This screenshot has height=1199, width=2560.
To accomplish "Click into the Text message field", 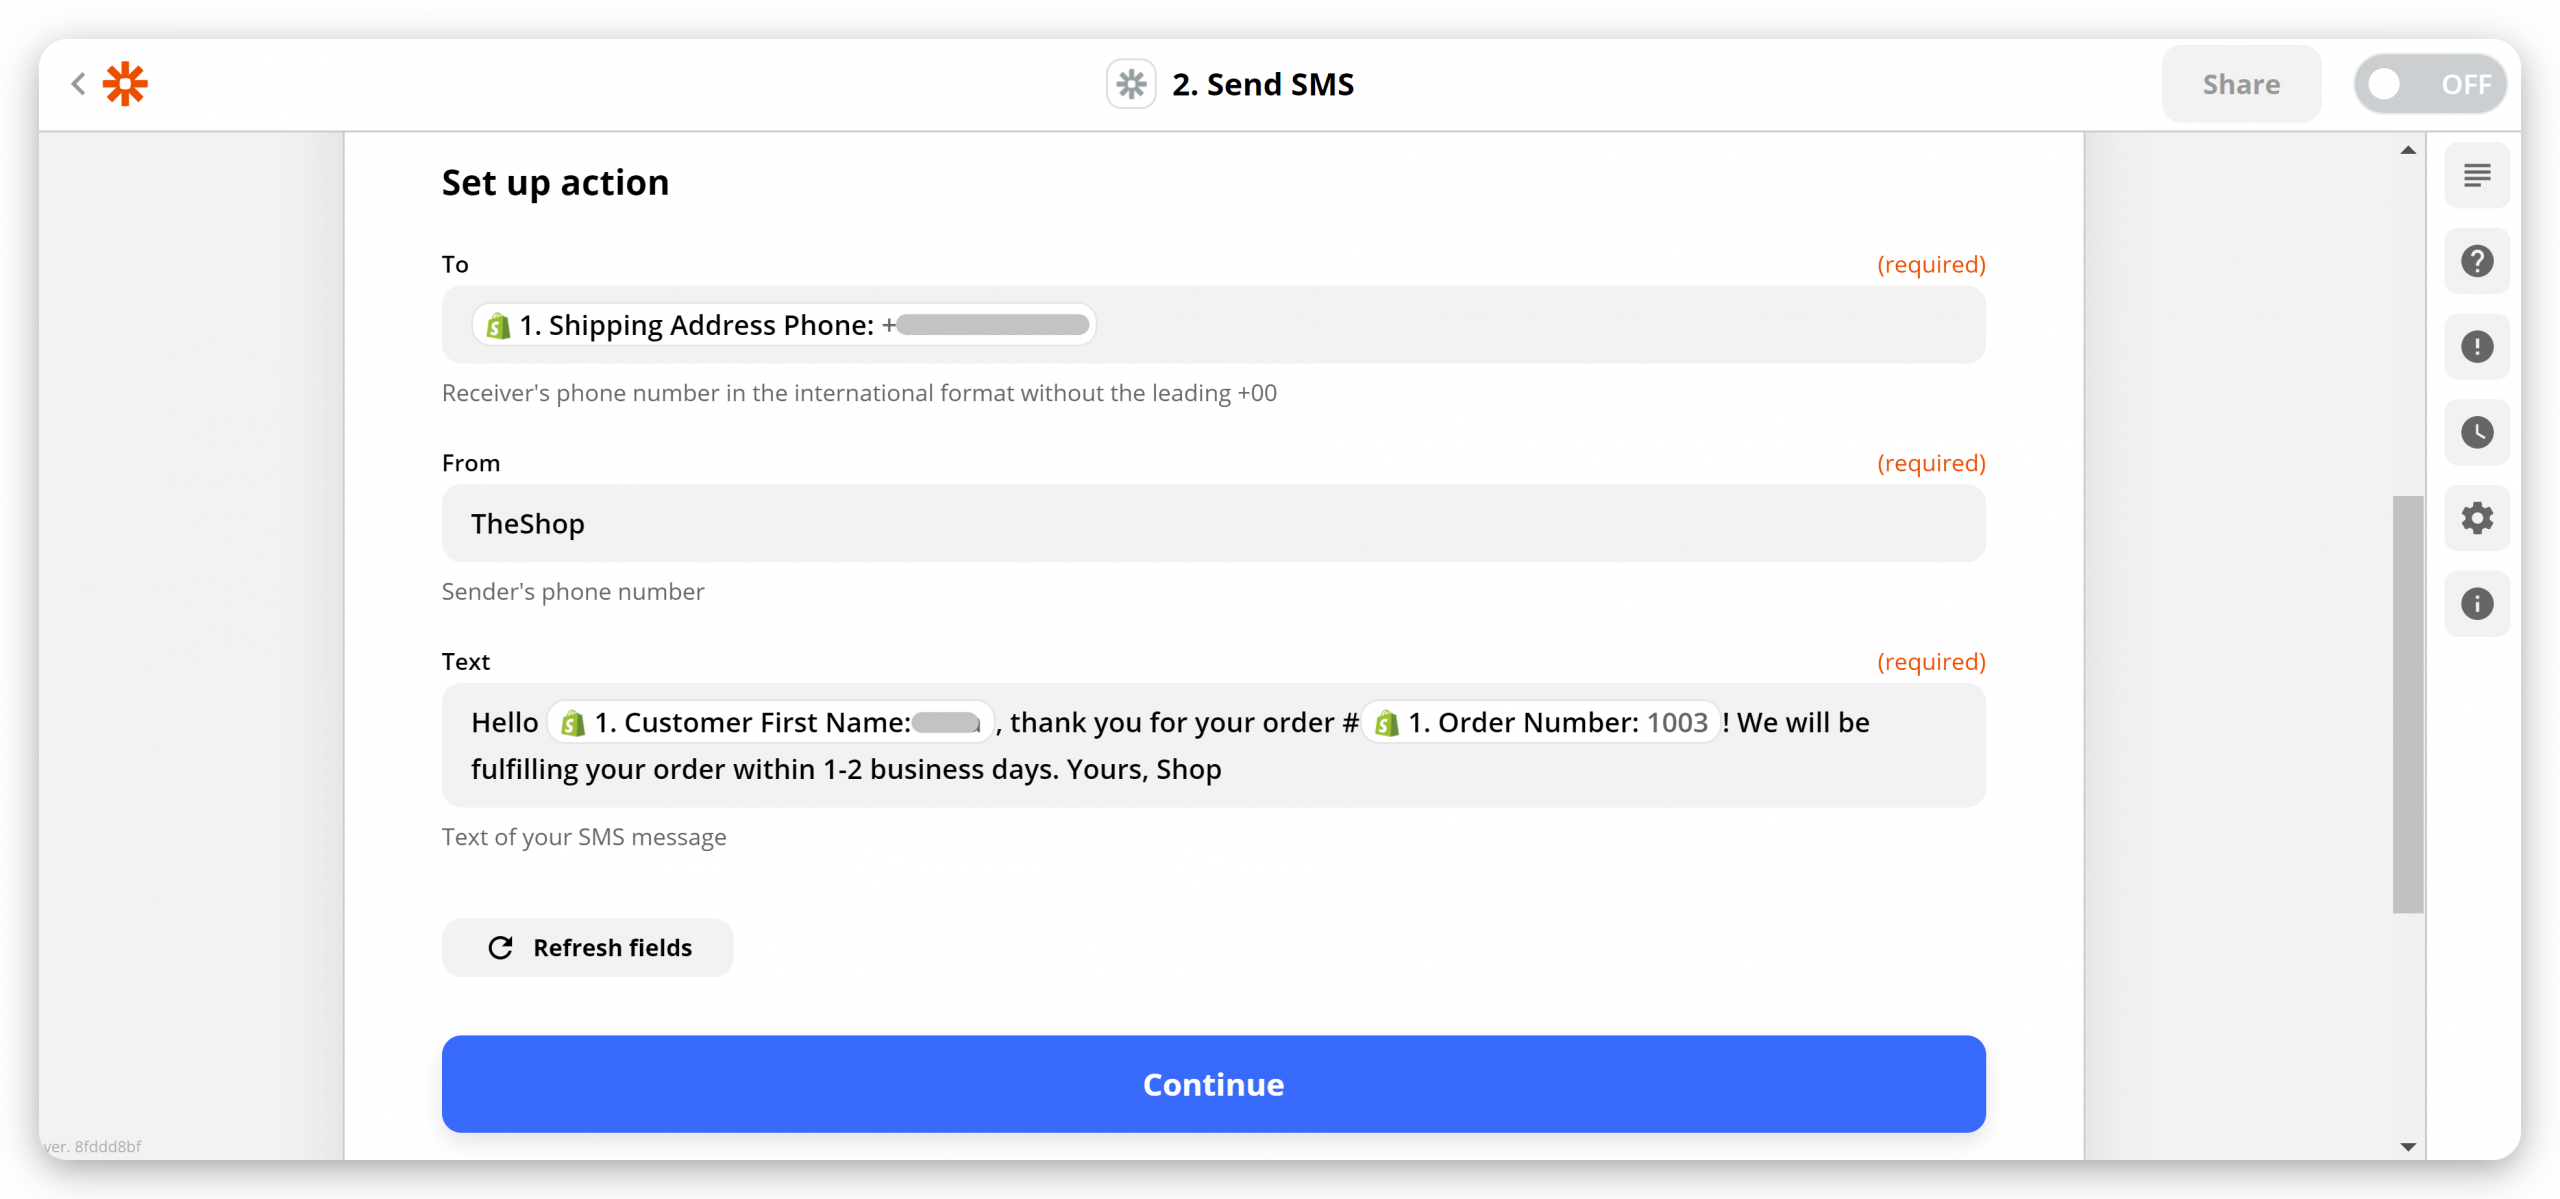I will [1213, 746].
